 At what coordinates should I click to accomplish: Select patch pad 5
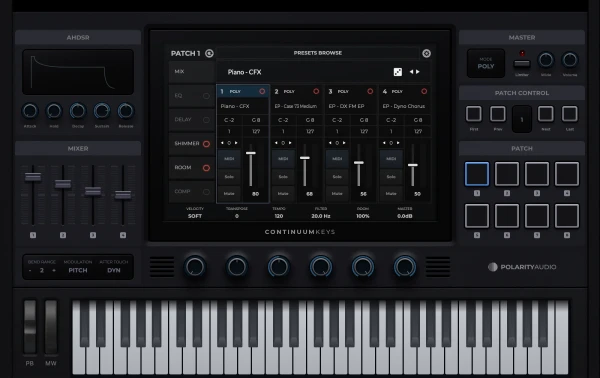click(477, 216)
